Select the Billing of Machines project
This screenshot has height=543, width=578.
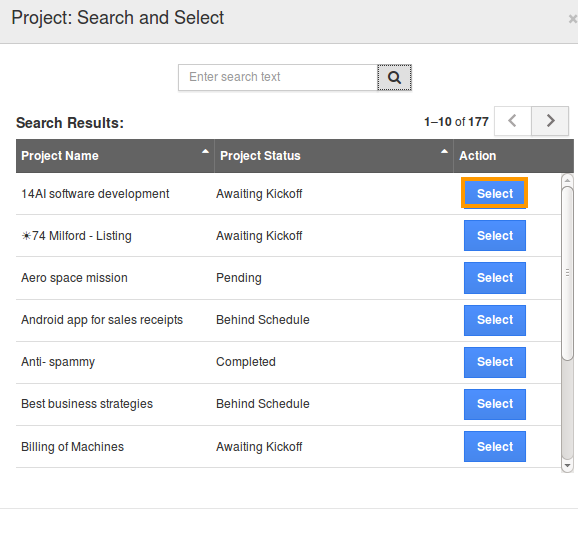495,446
